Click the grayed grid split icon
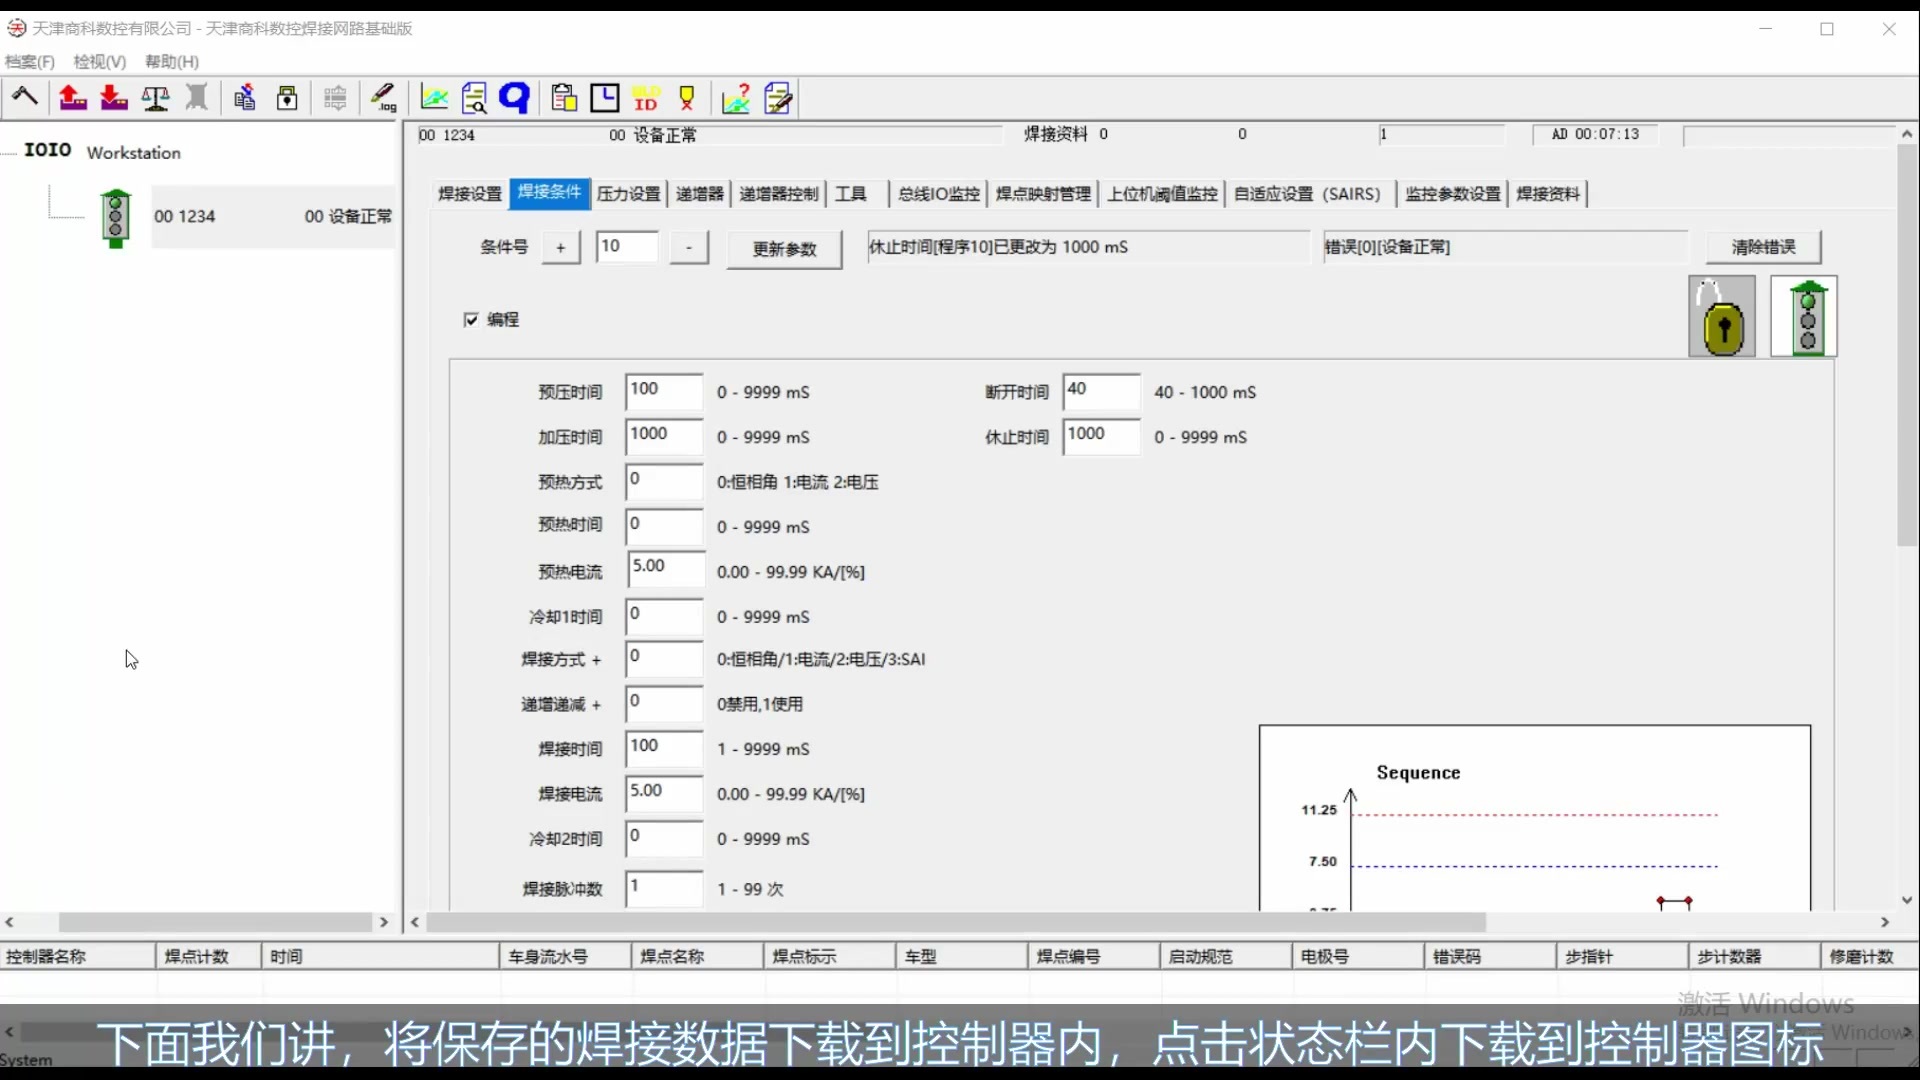Viewport: 1920px width, 1080px height. tap(335, 97)
